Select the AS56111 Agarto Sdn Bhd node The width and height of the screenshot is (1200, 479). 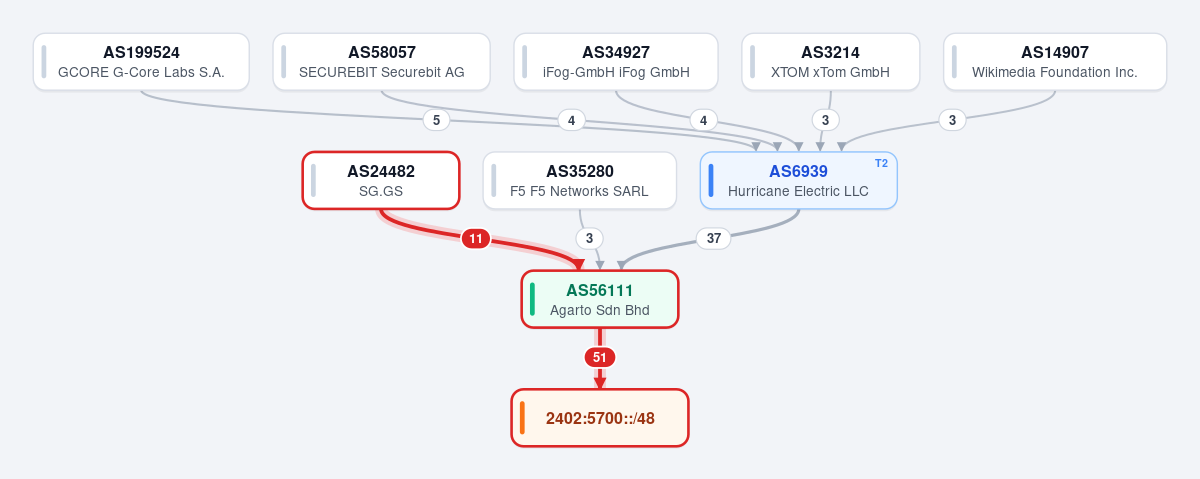pyautogui.click(x=600, y=299)
